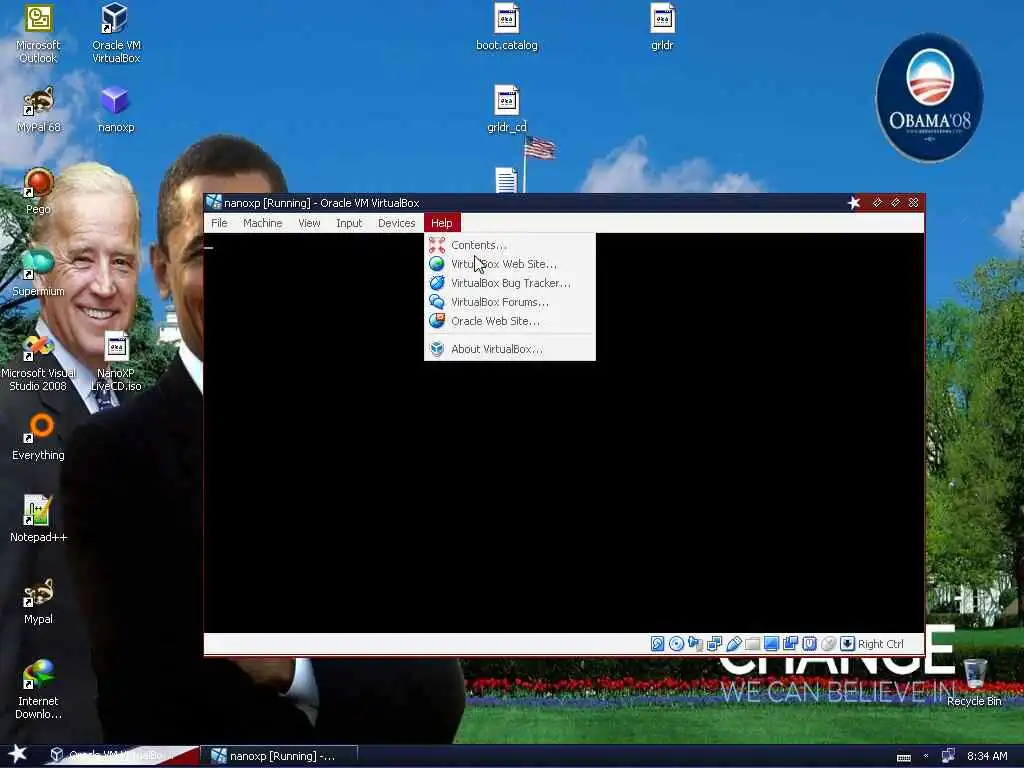Click the recording indicator in status bar
The image size is (1024, 768).
pos(790,644)
